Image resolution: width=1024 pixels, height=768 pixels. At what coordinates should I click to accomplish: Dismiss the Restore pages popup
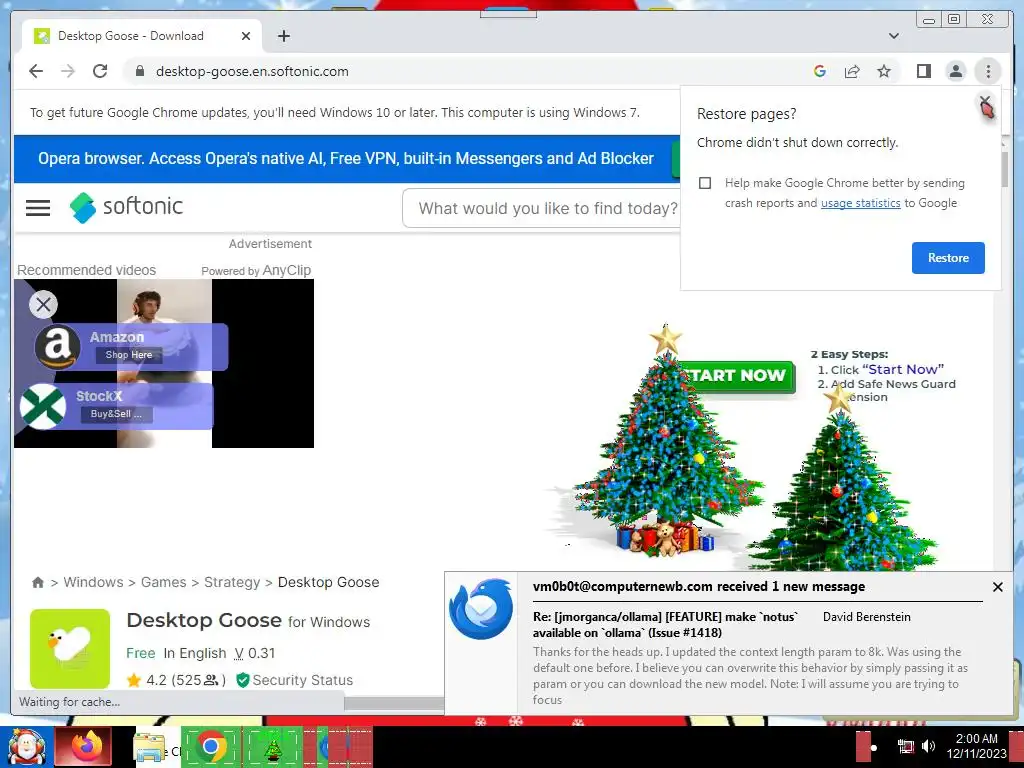[985, 103]
